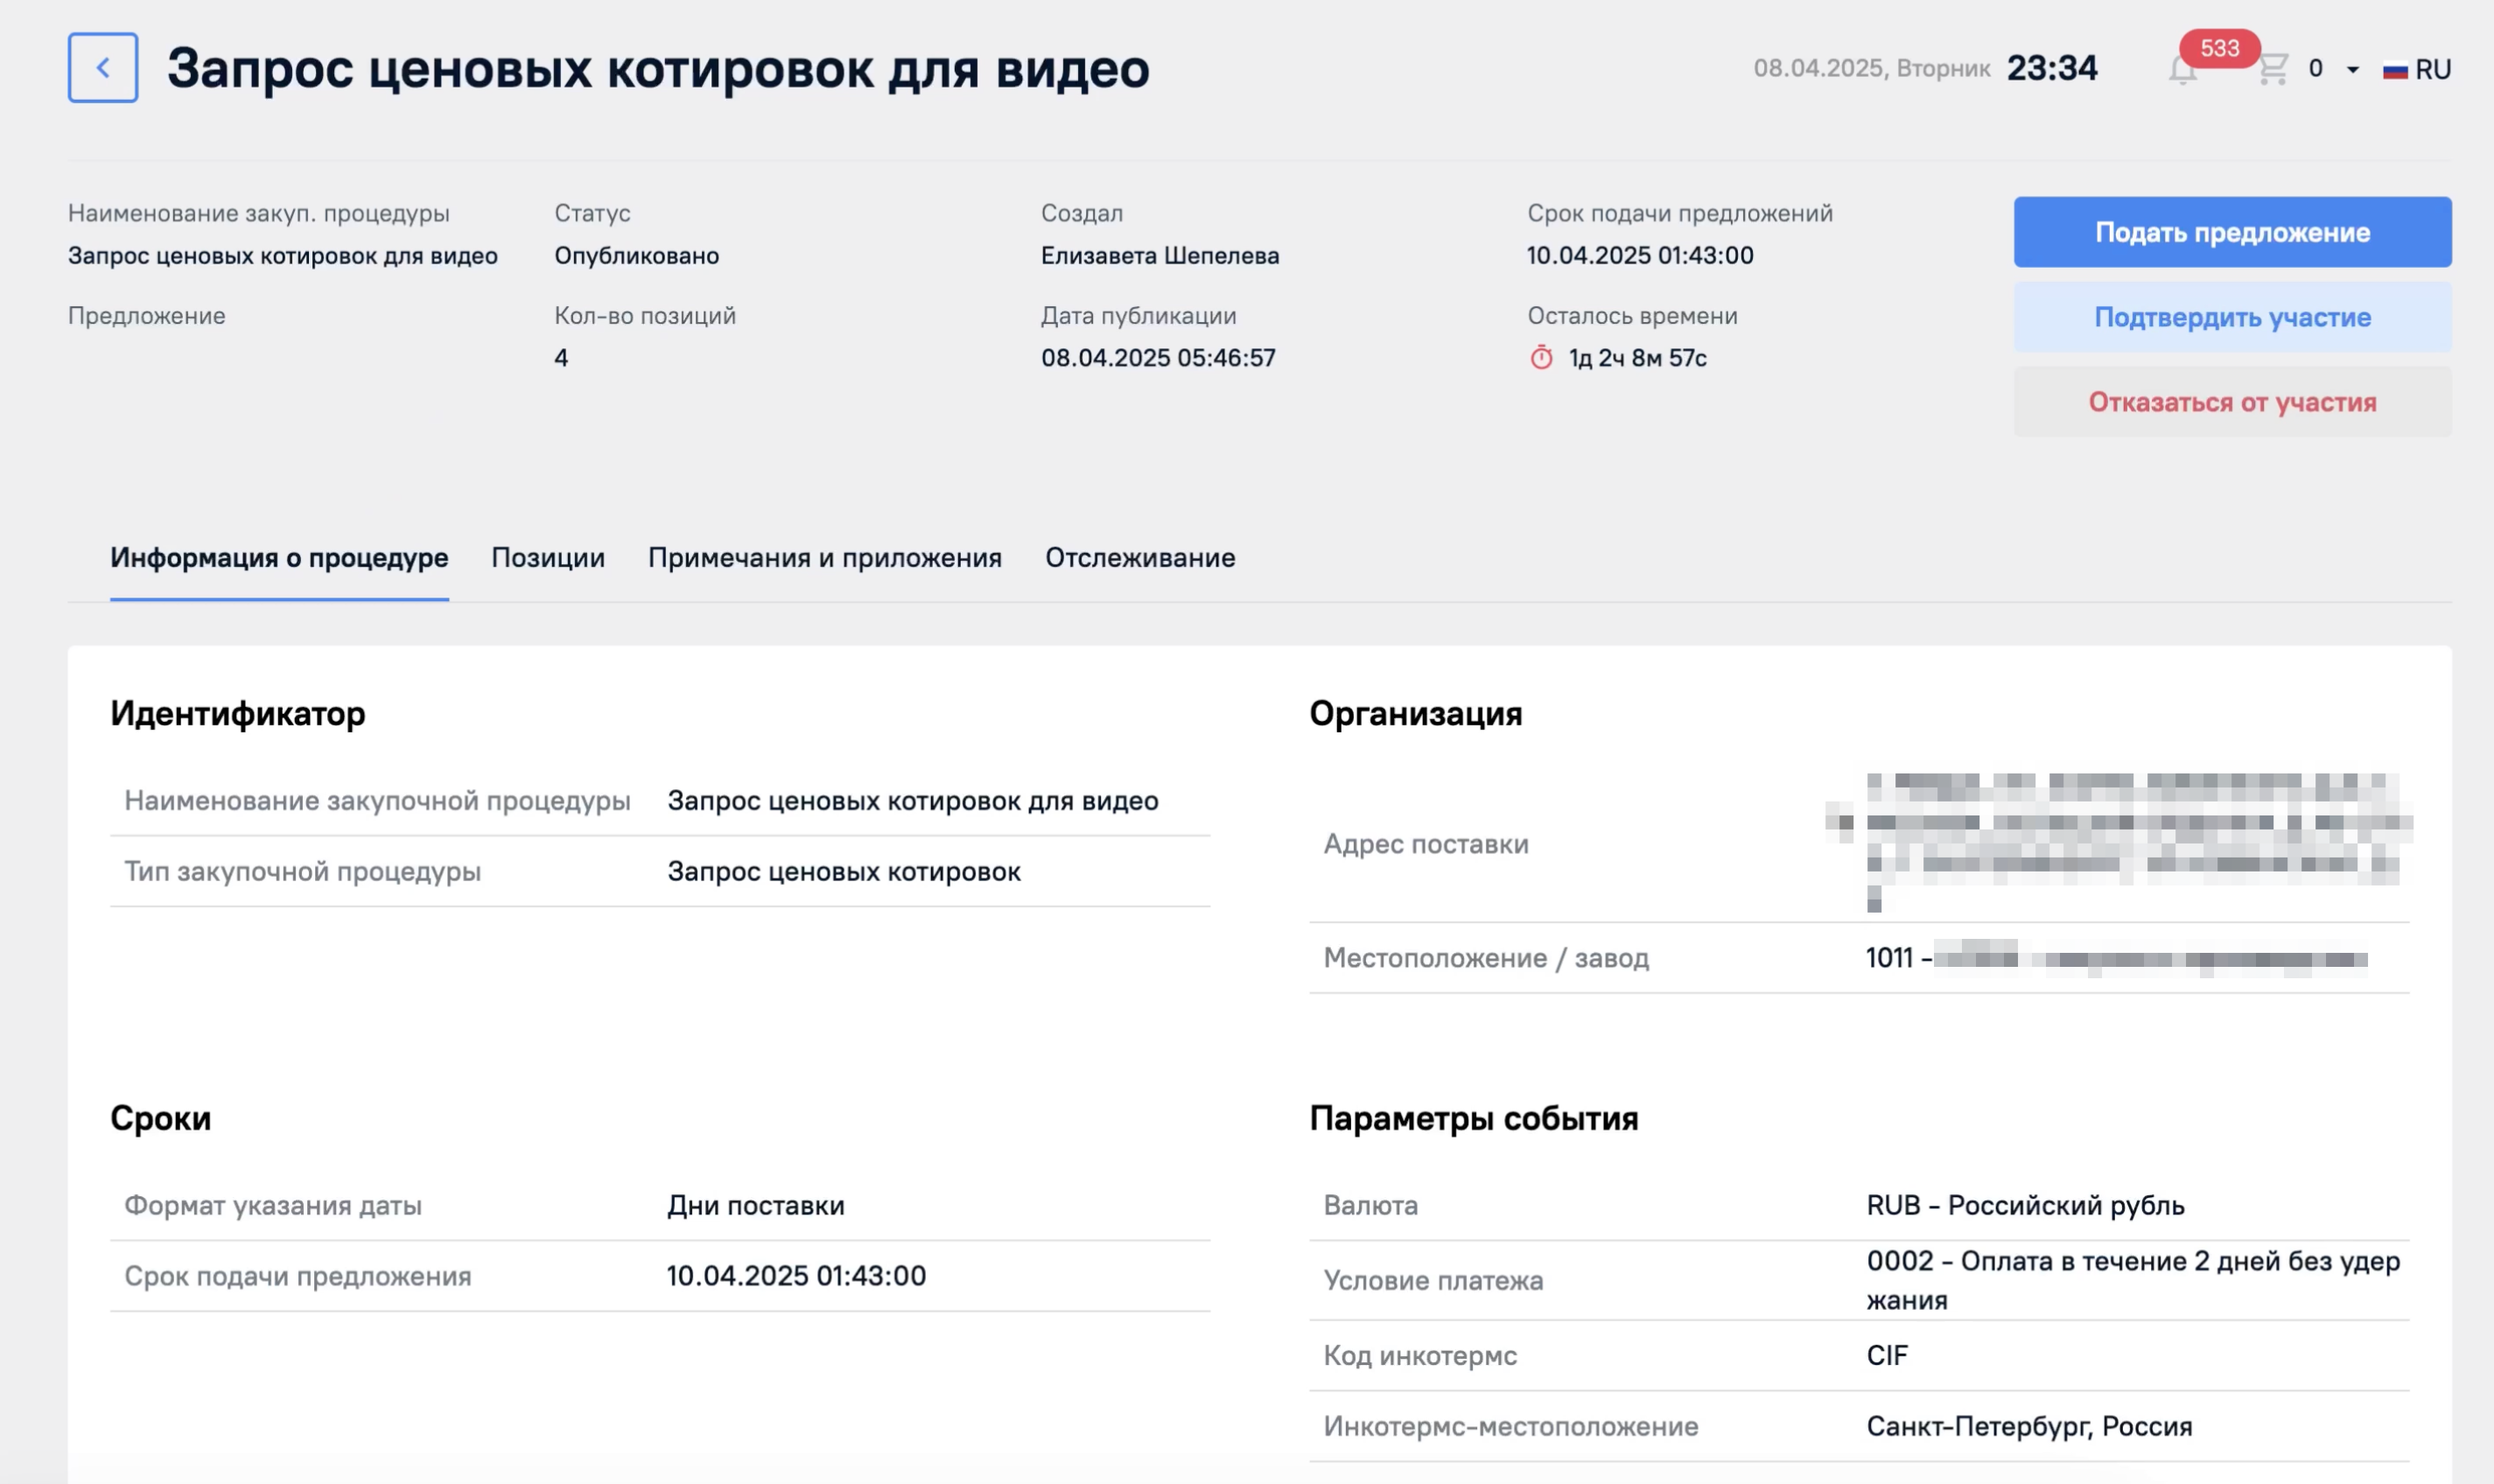This screenshot has width=2494, height=1484.
Task: Click the Russian flag icon
Action: [x=2395, y=70]
